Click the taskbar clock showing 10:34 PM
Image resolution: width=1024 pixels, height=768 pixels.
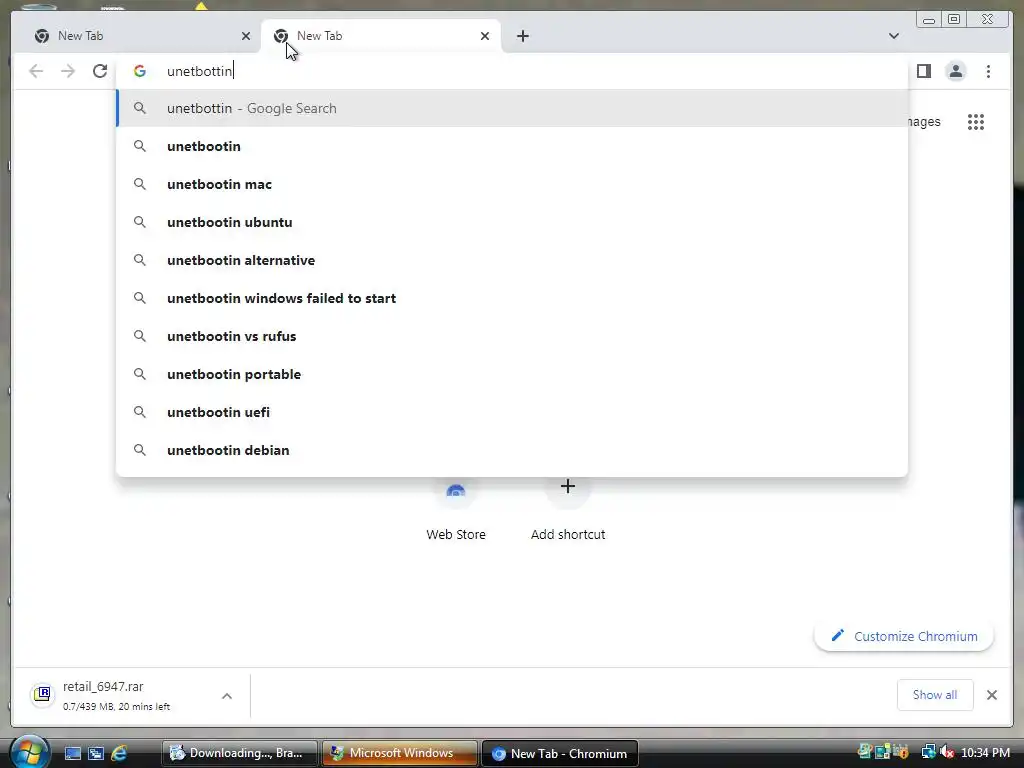(985, 752)
